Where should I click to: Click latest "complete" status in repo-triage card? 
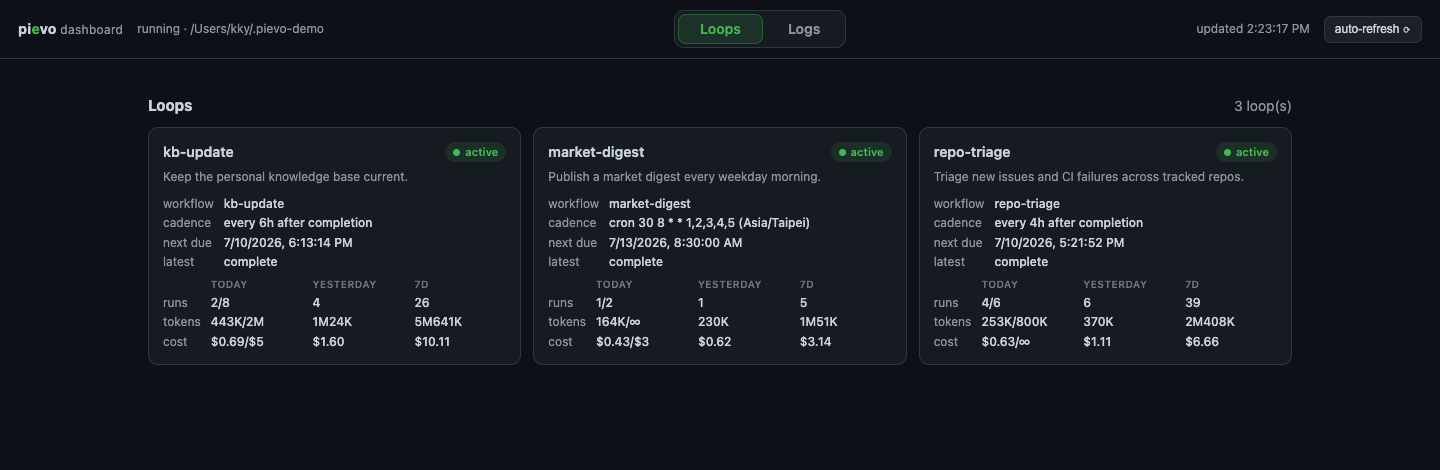click(1021, 262)
